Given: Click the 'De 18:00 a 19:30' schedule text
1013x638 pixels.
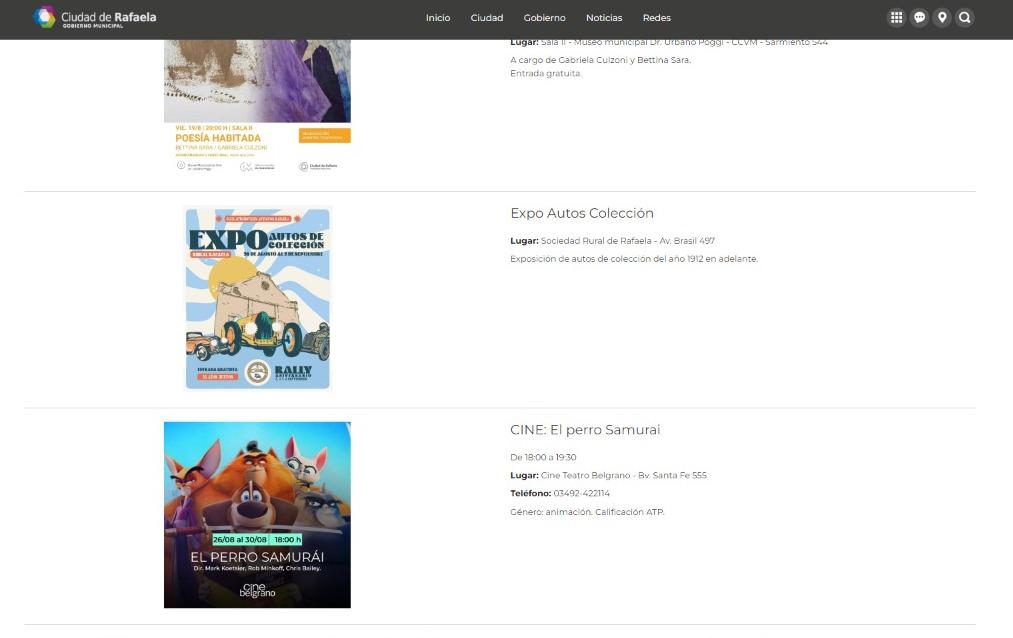Looking at the screenshot, I should [x=543, y=457].
